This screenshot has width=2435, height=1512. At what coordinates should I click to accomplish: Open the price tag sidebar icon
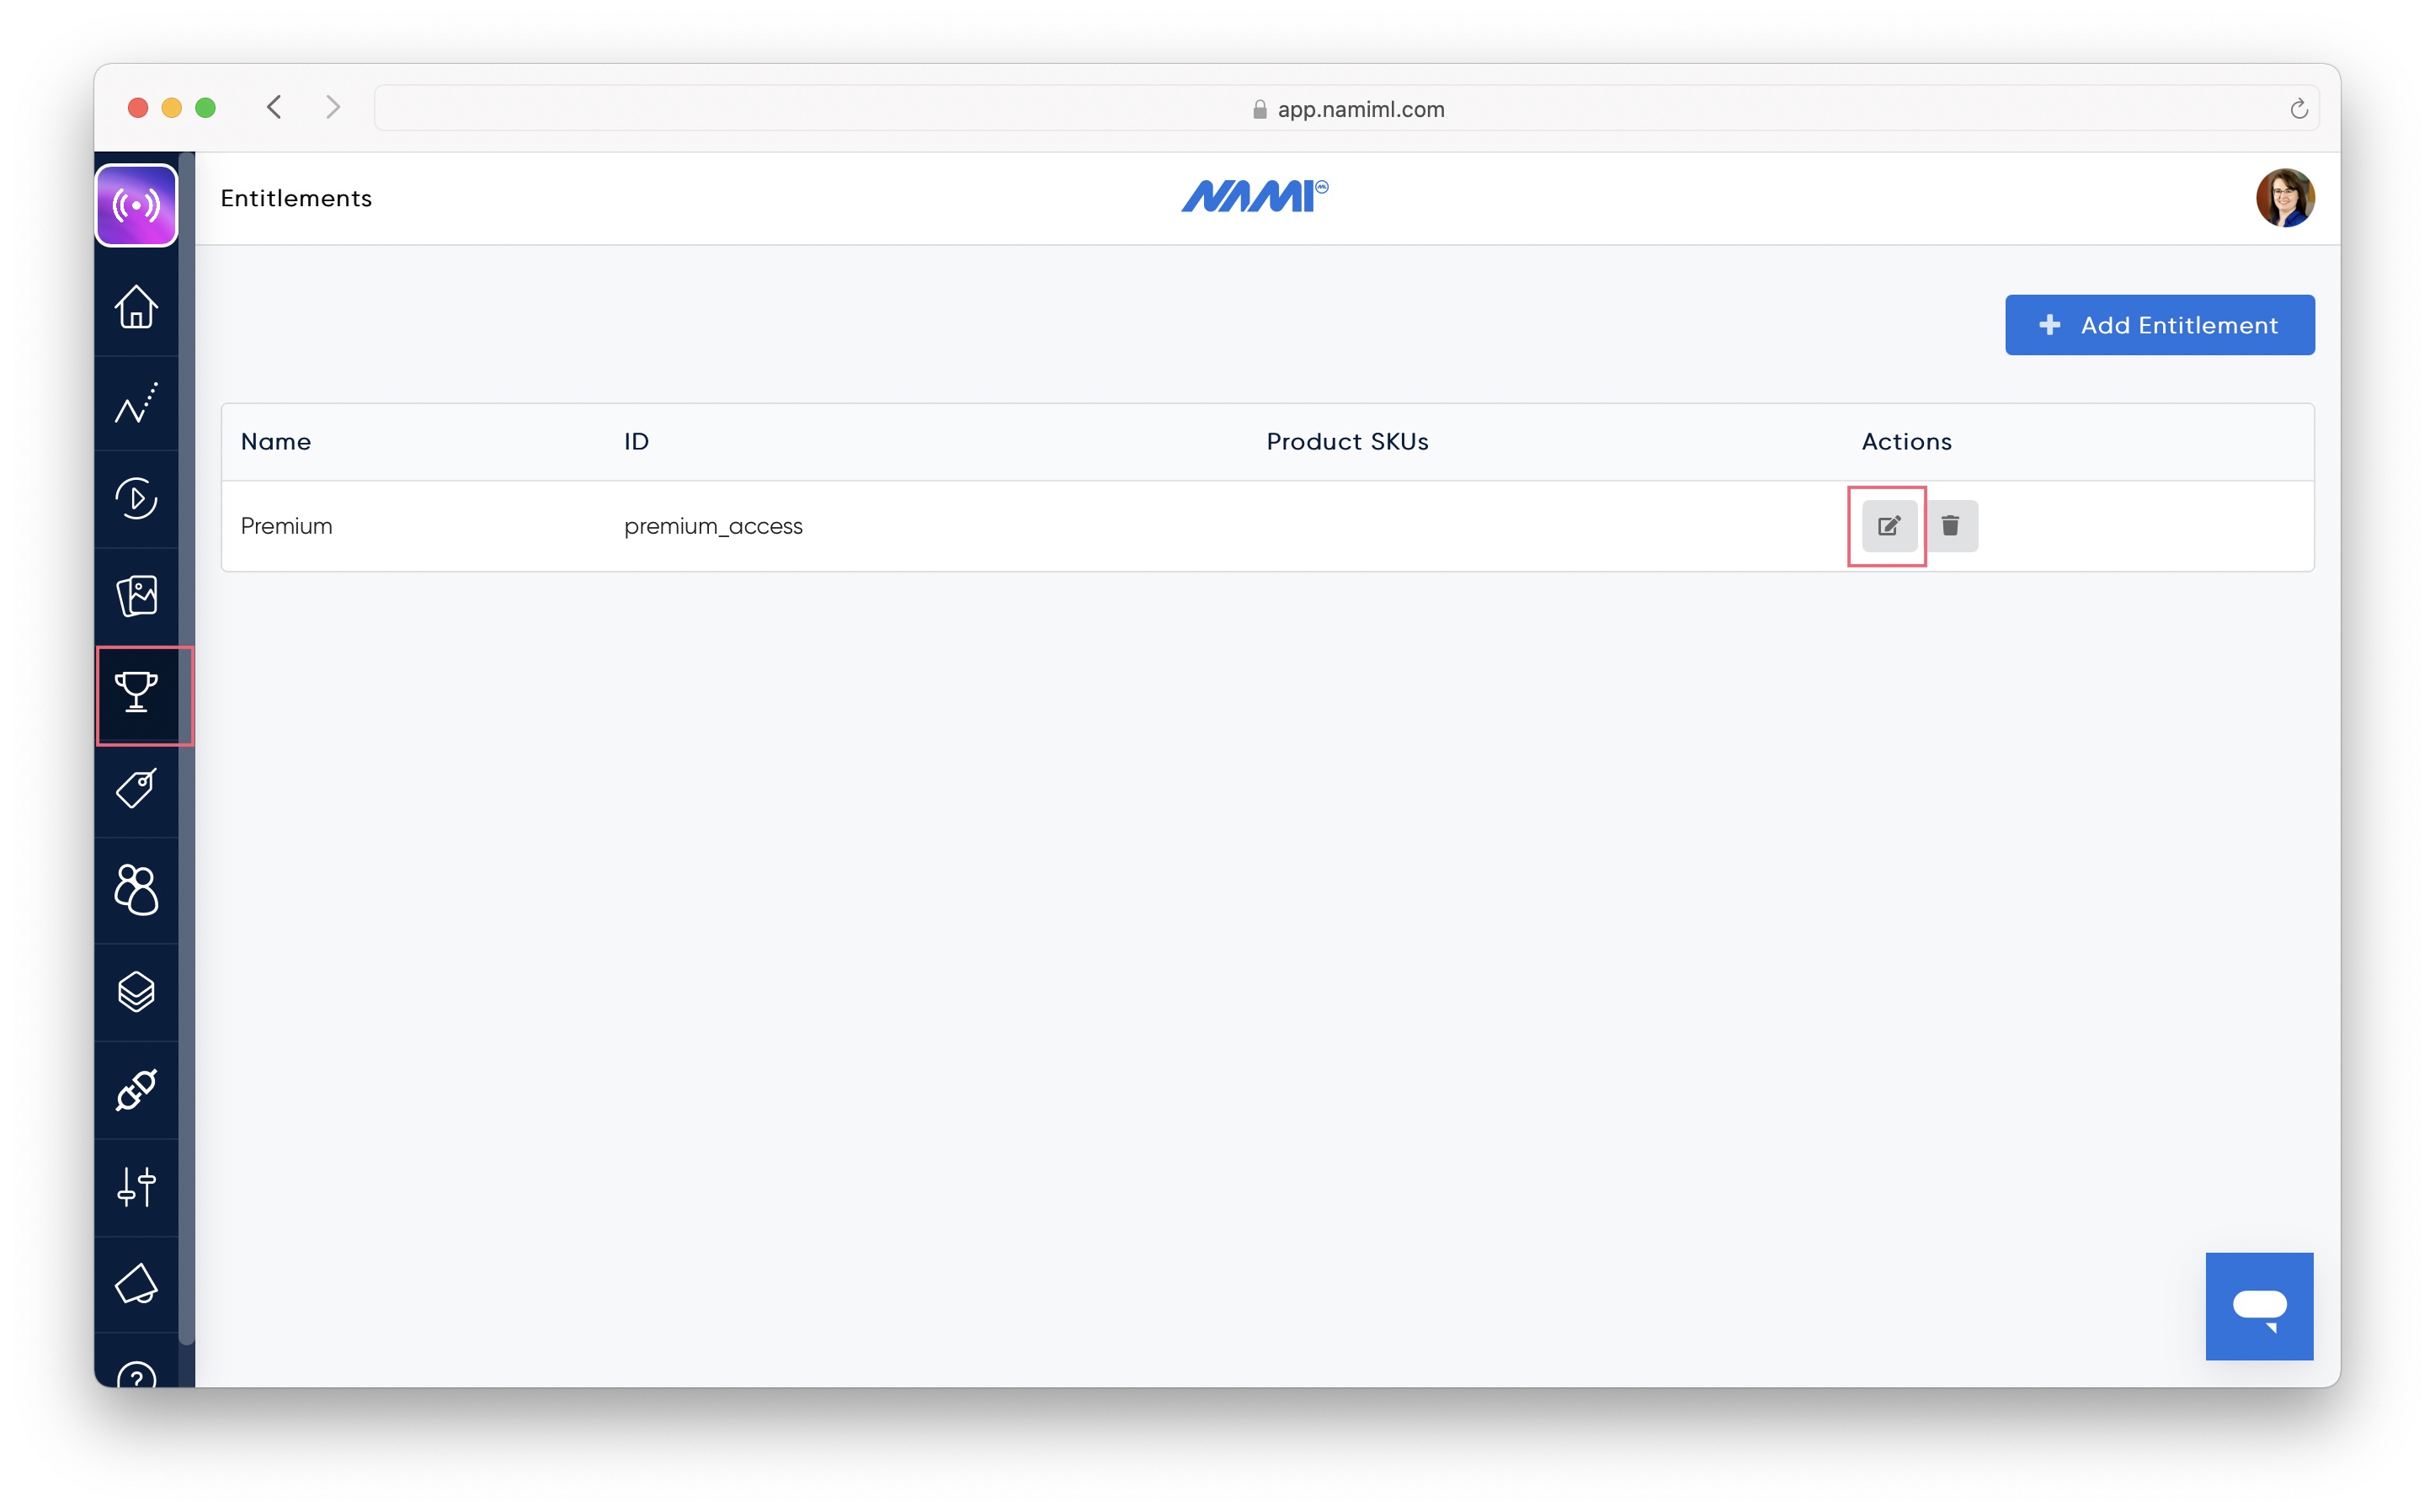click(x=136, y=789)
